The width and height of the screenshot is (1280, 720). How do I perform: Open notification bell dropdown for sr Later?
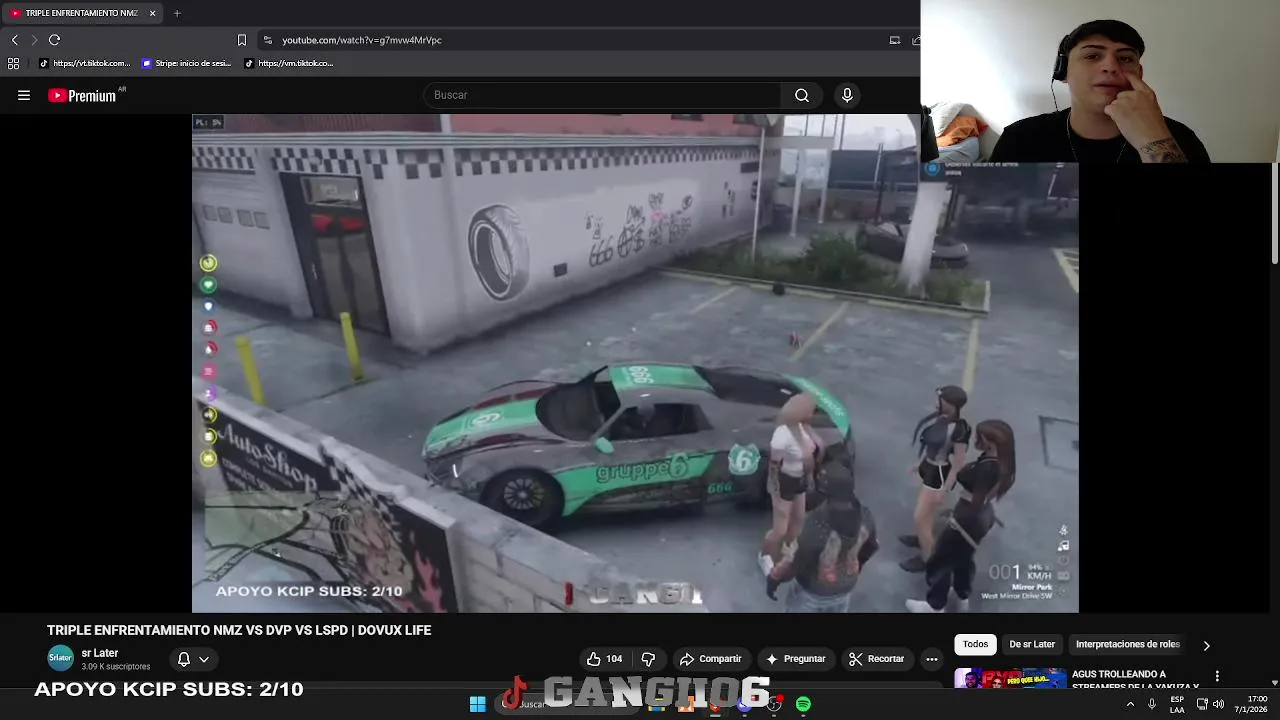click(193, 659)
